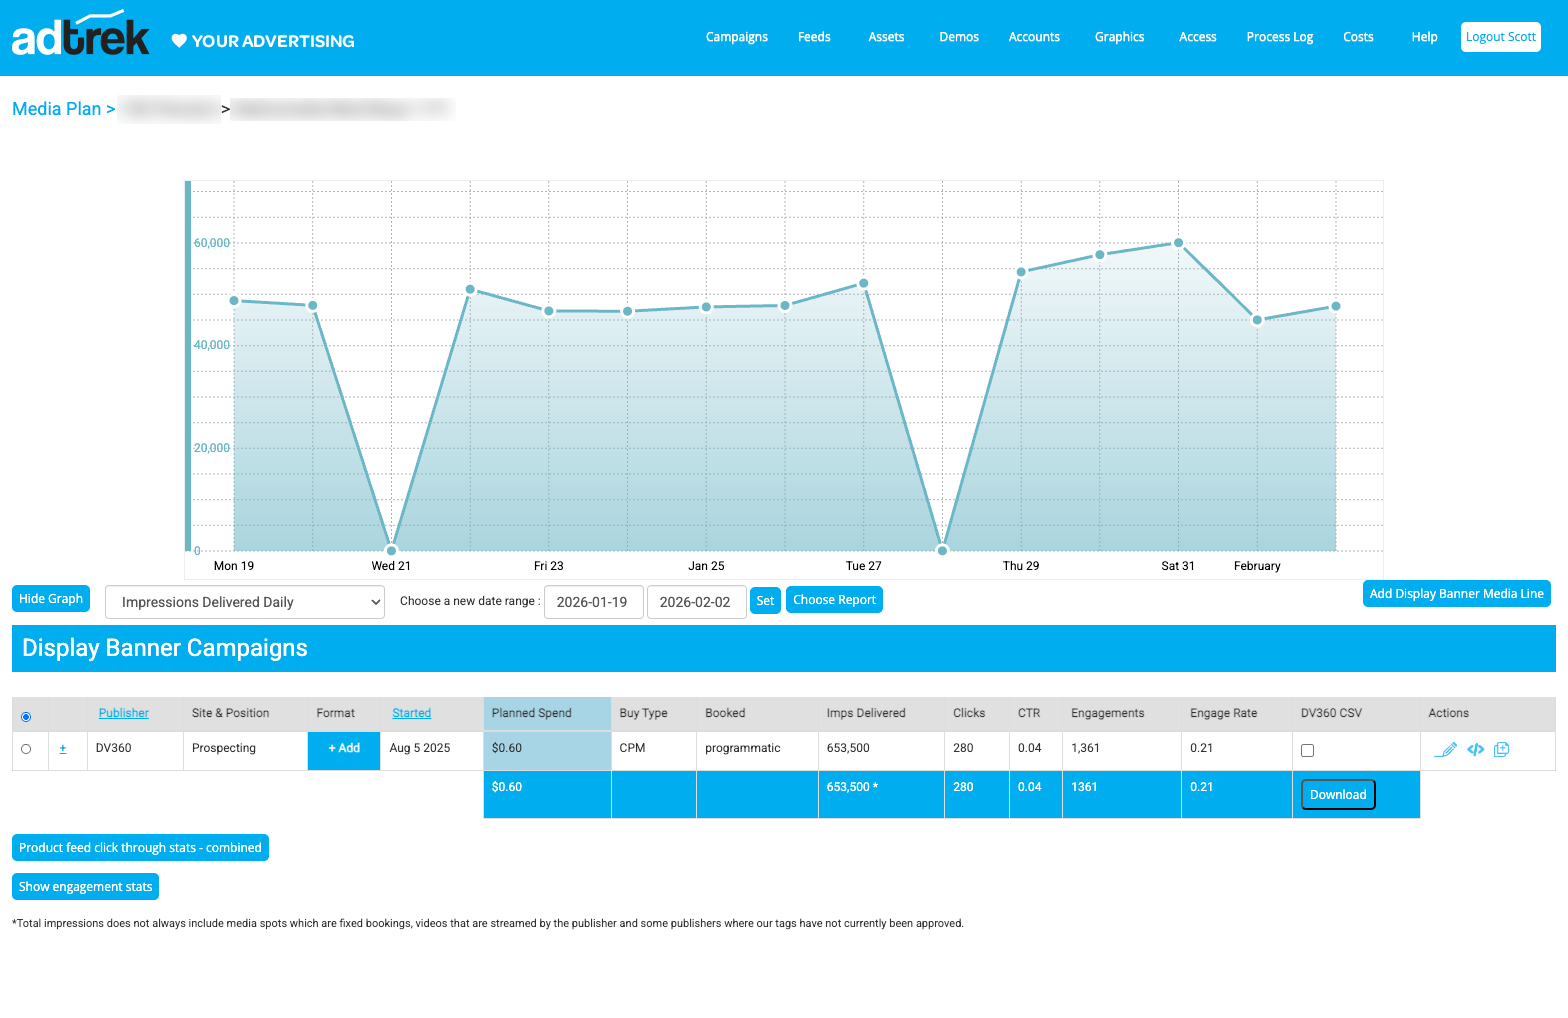The image size is (1568, 1018).
Task: Click the Tue 27 data point on graph
Action: (864, 284)
